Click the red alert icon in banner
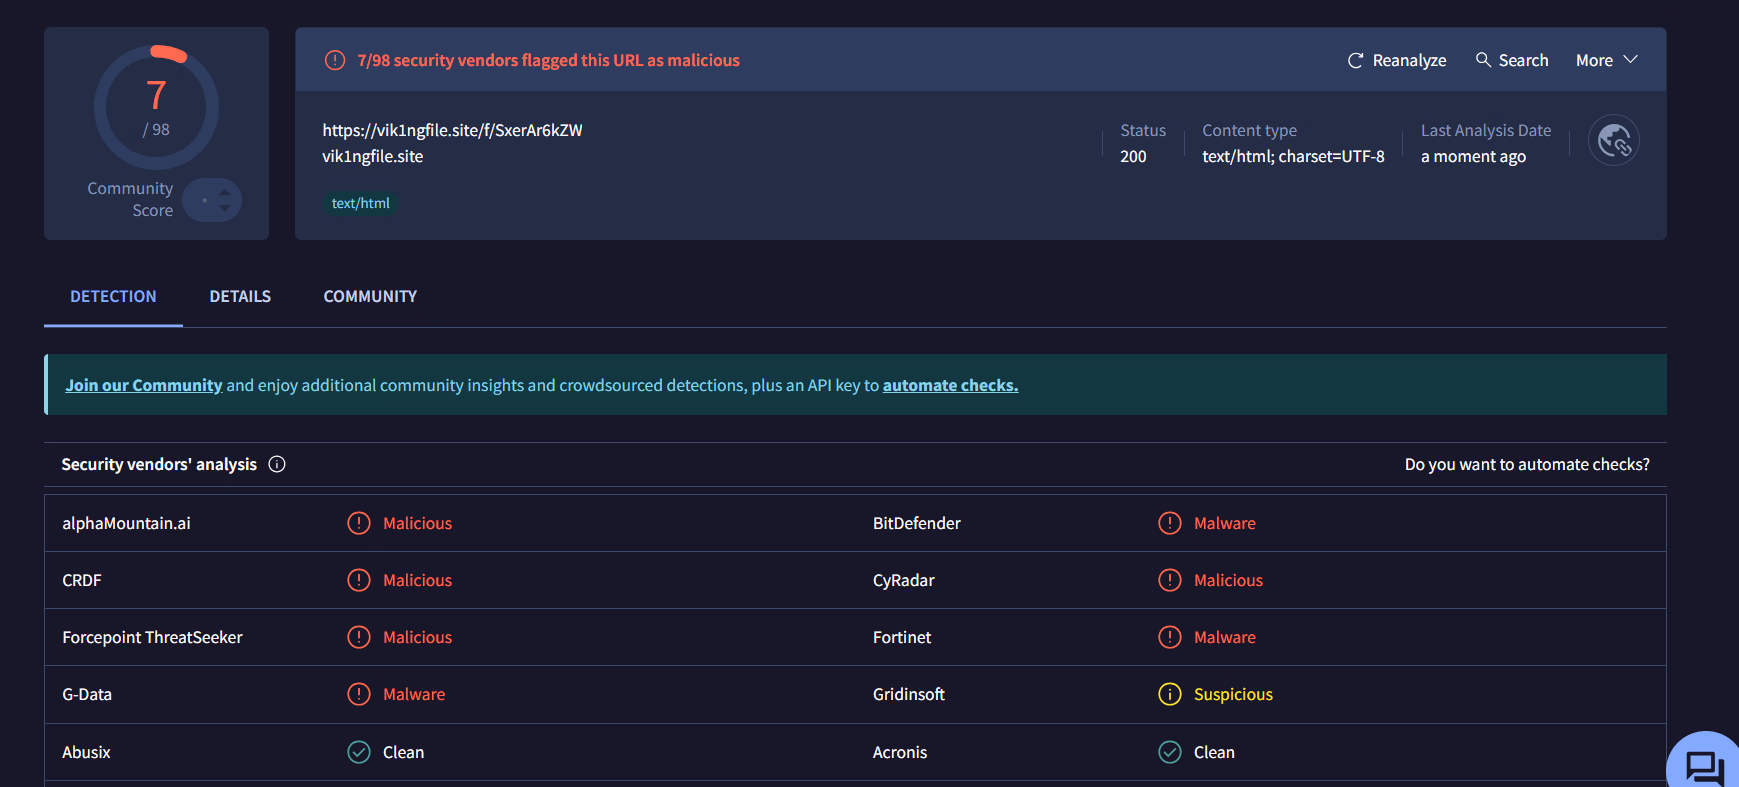The width and height of the screenshot is (1739, 787). coord(335,61)
